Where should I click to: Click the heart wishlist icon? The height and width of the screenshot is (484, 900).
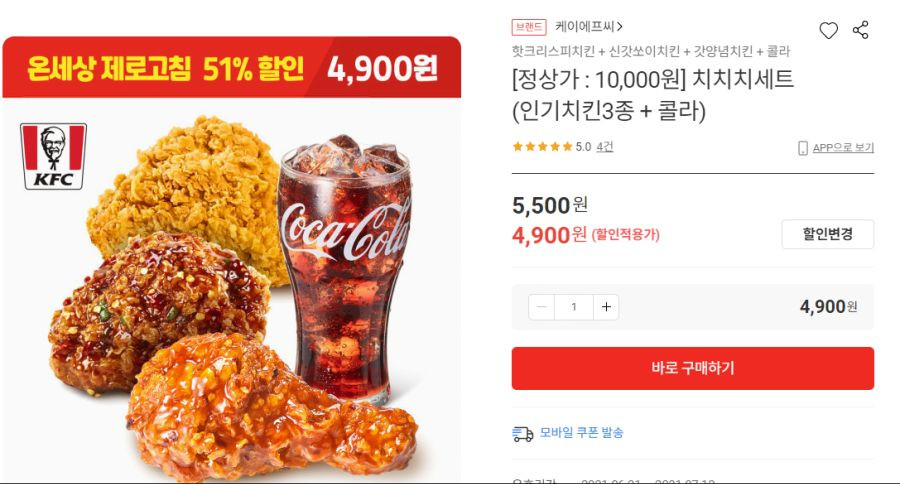(x=828, y=30)
